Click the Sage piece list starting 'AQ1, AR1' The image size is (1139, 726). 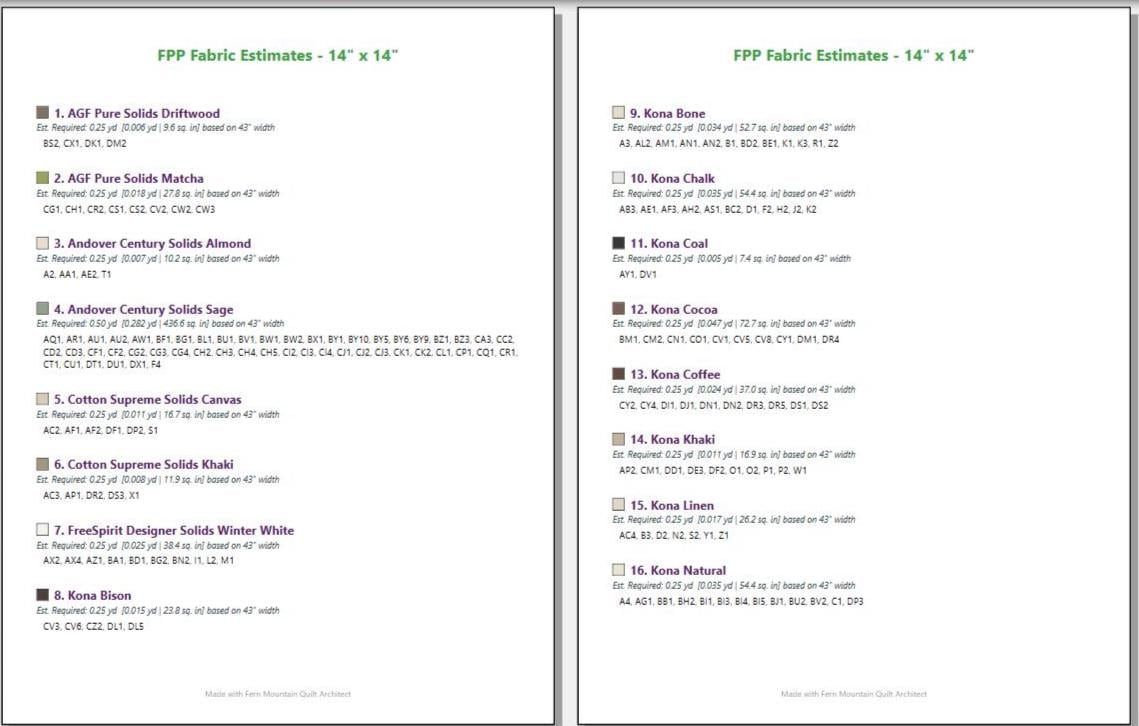(x=280, y=352)
